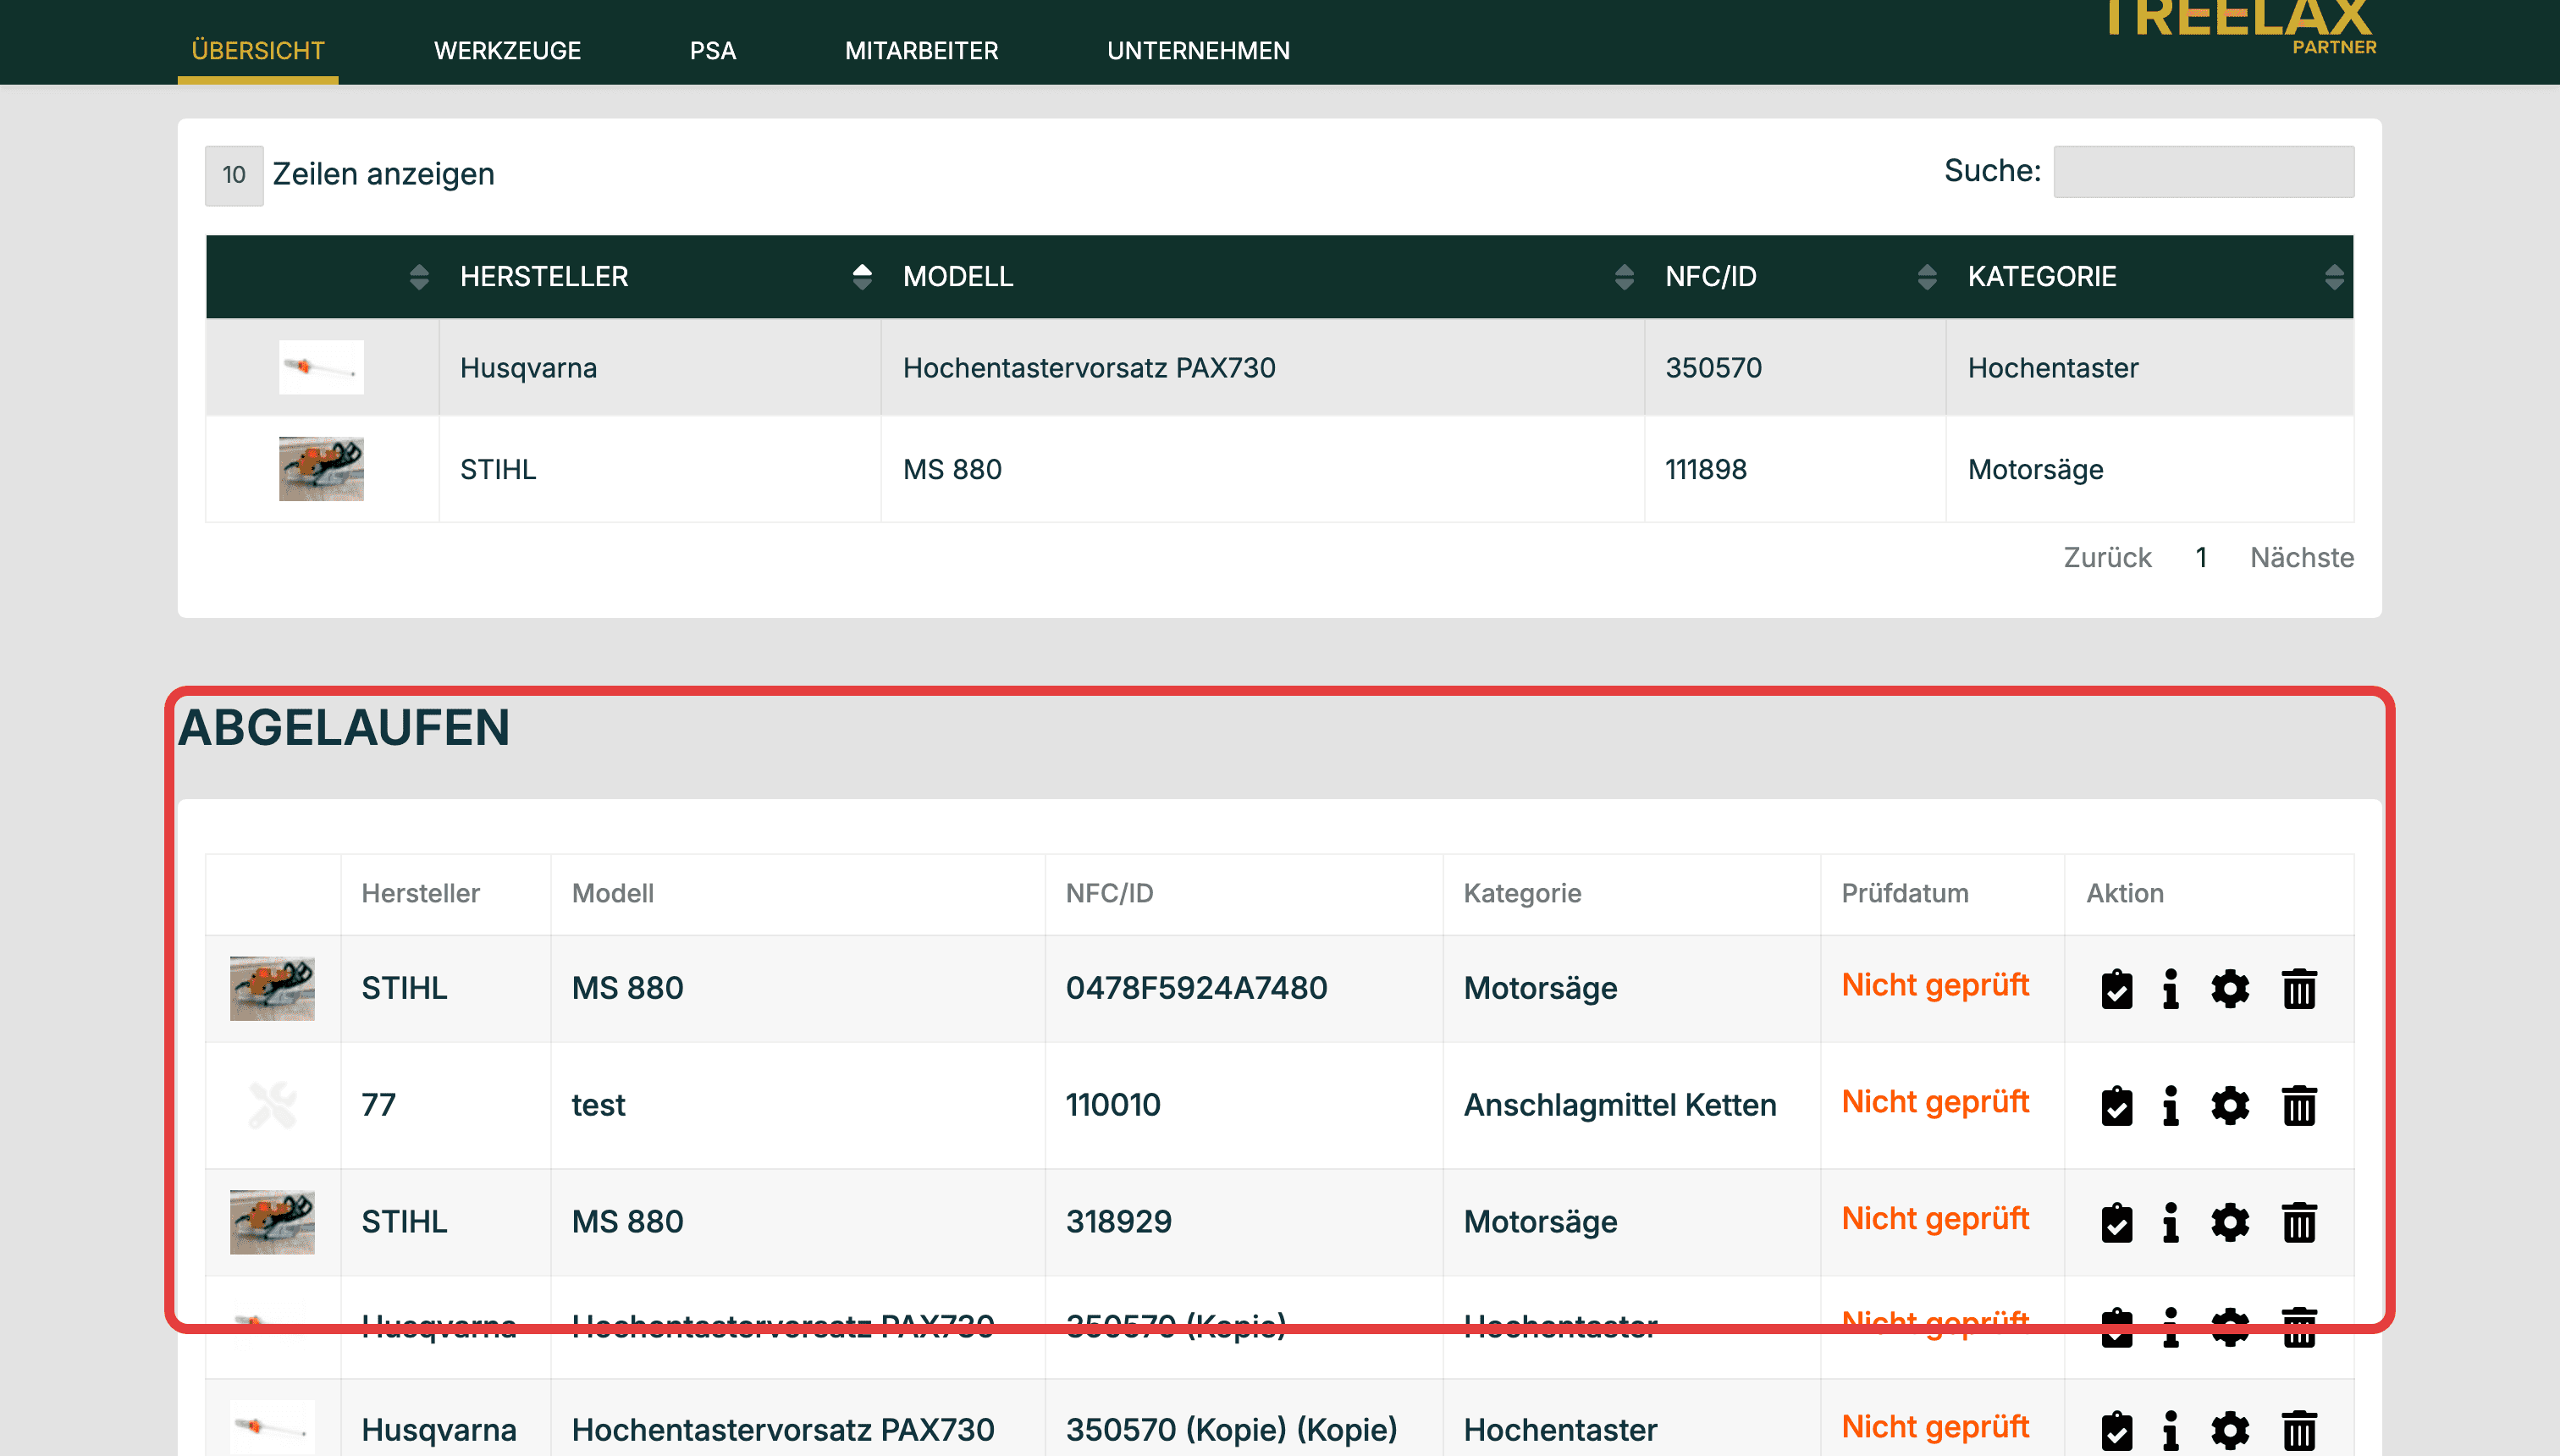
Task: Click the Zurück pagination link
Action: coord(2107,558)
